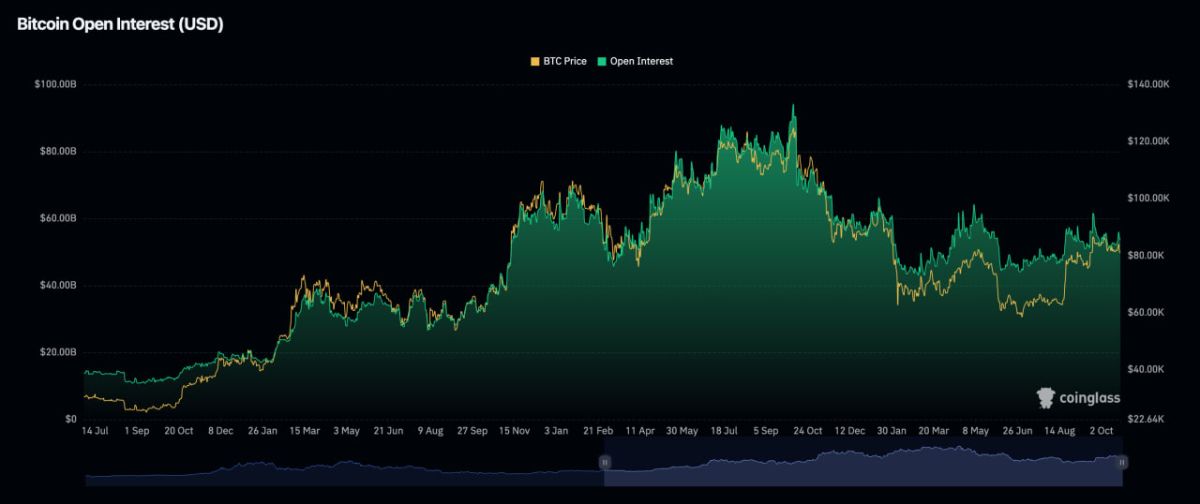The width and height of the screenshot is (1200, 504).
Task: Click the 5 Sep date label
Action: pyautogui.click(x=765, y=430)
